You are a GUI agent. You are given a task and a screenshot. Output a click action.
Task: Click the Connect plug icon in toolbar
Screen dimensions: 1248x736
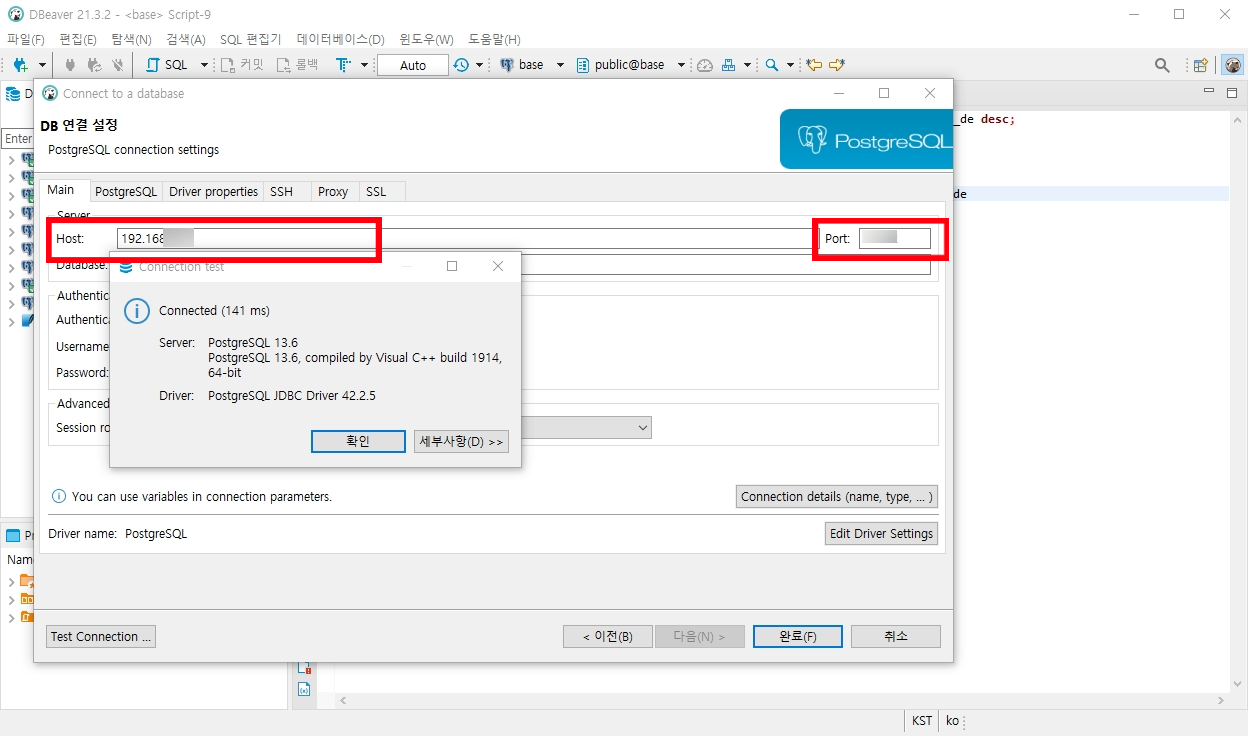tap(70, 65)
